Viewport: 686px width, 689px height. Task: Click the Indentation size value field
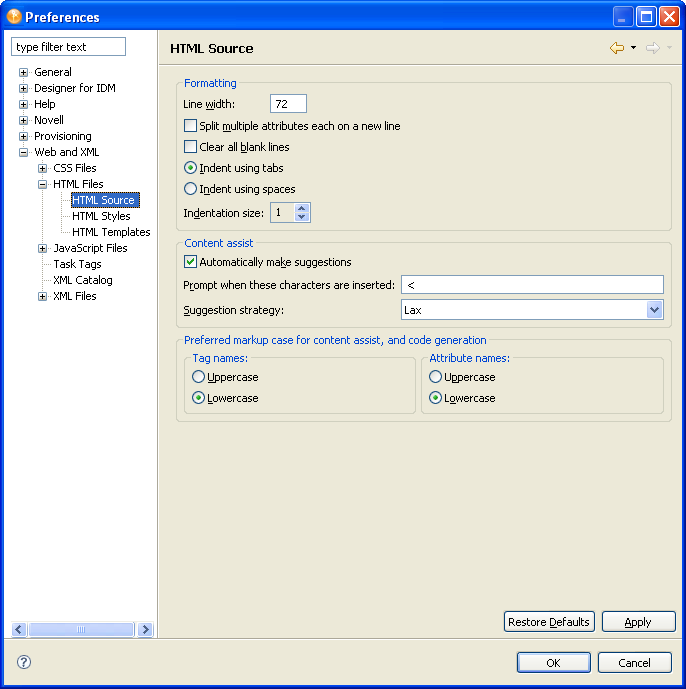click(283, 213)
